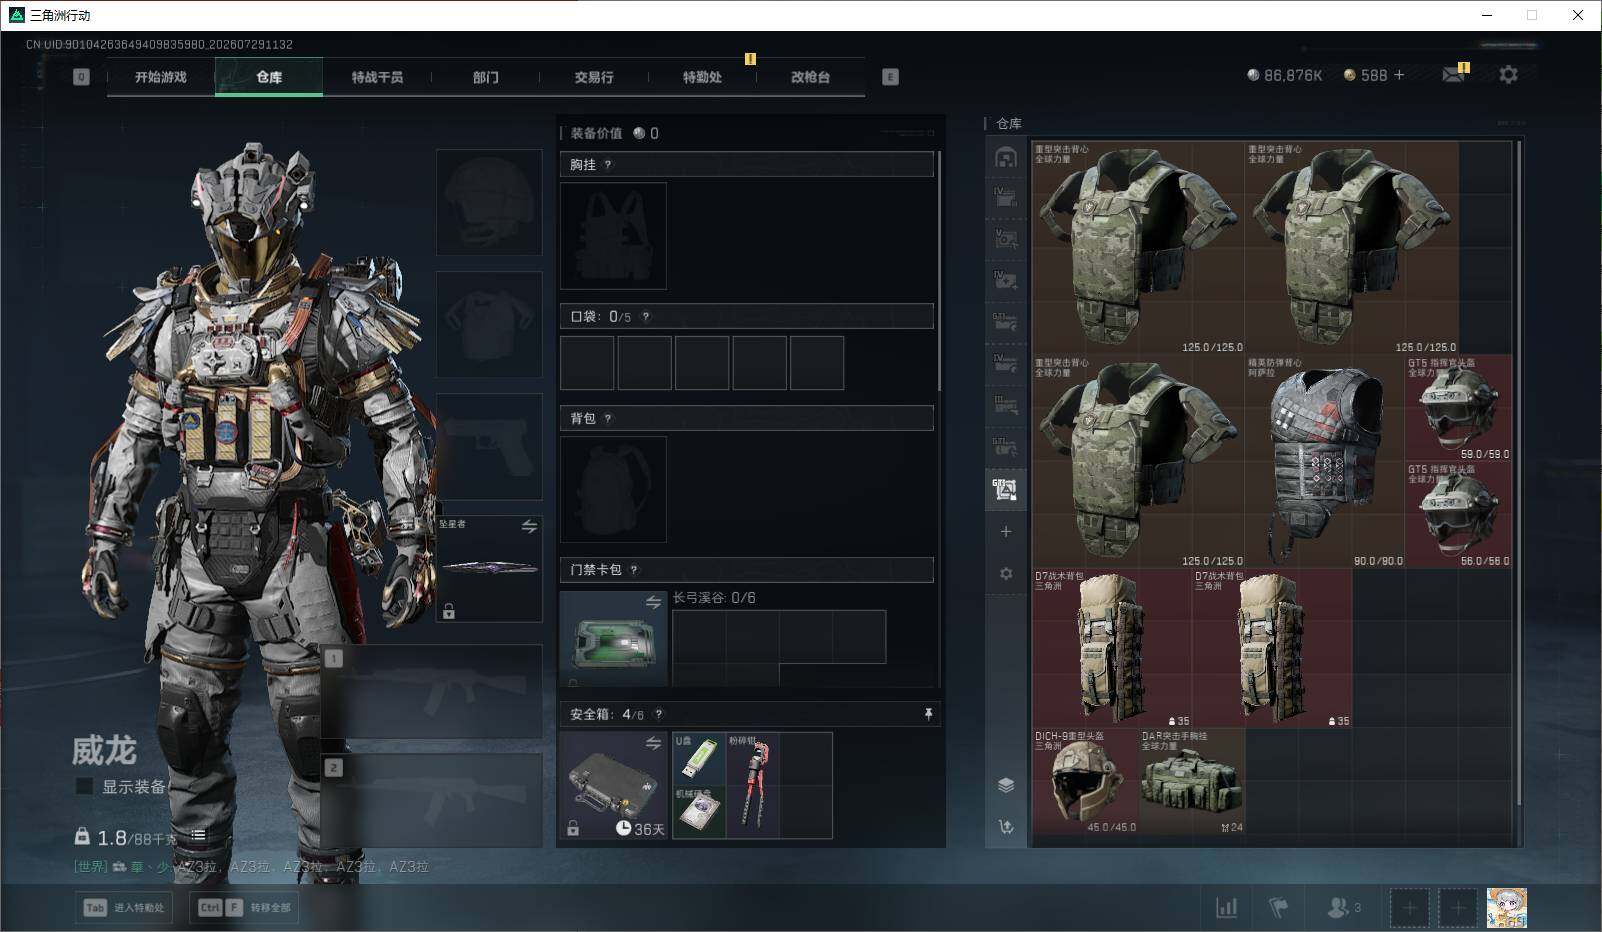The width and height of the screenshot is (1602, 932).
Task: Select the 精英防弹背心 armor item
Action: tap(1325, 461)
